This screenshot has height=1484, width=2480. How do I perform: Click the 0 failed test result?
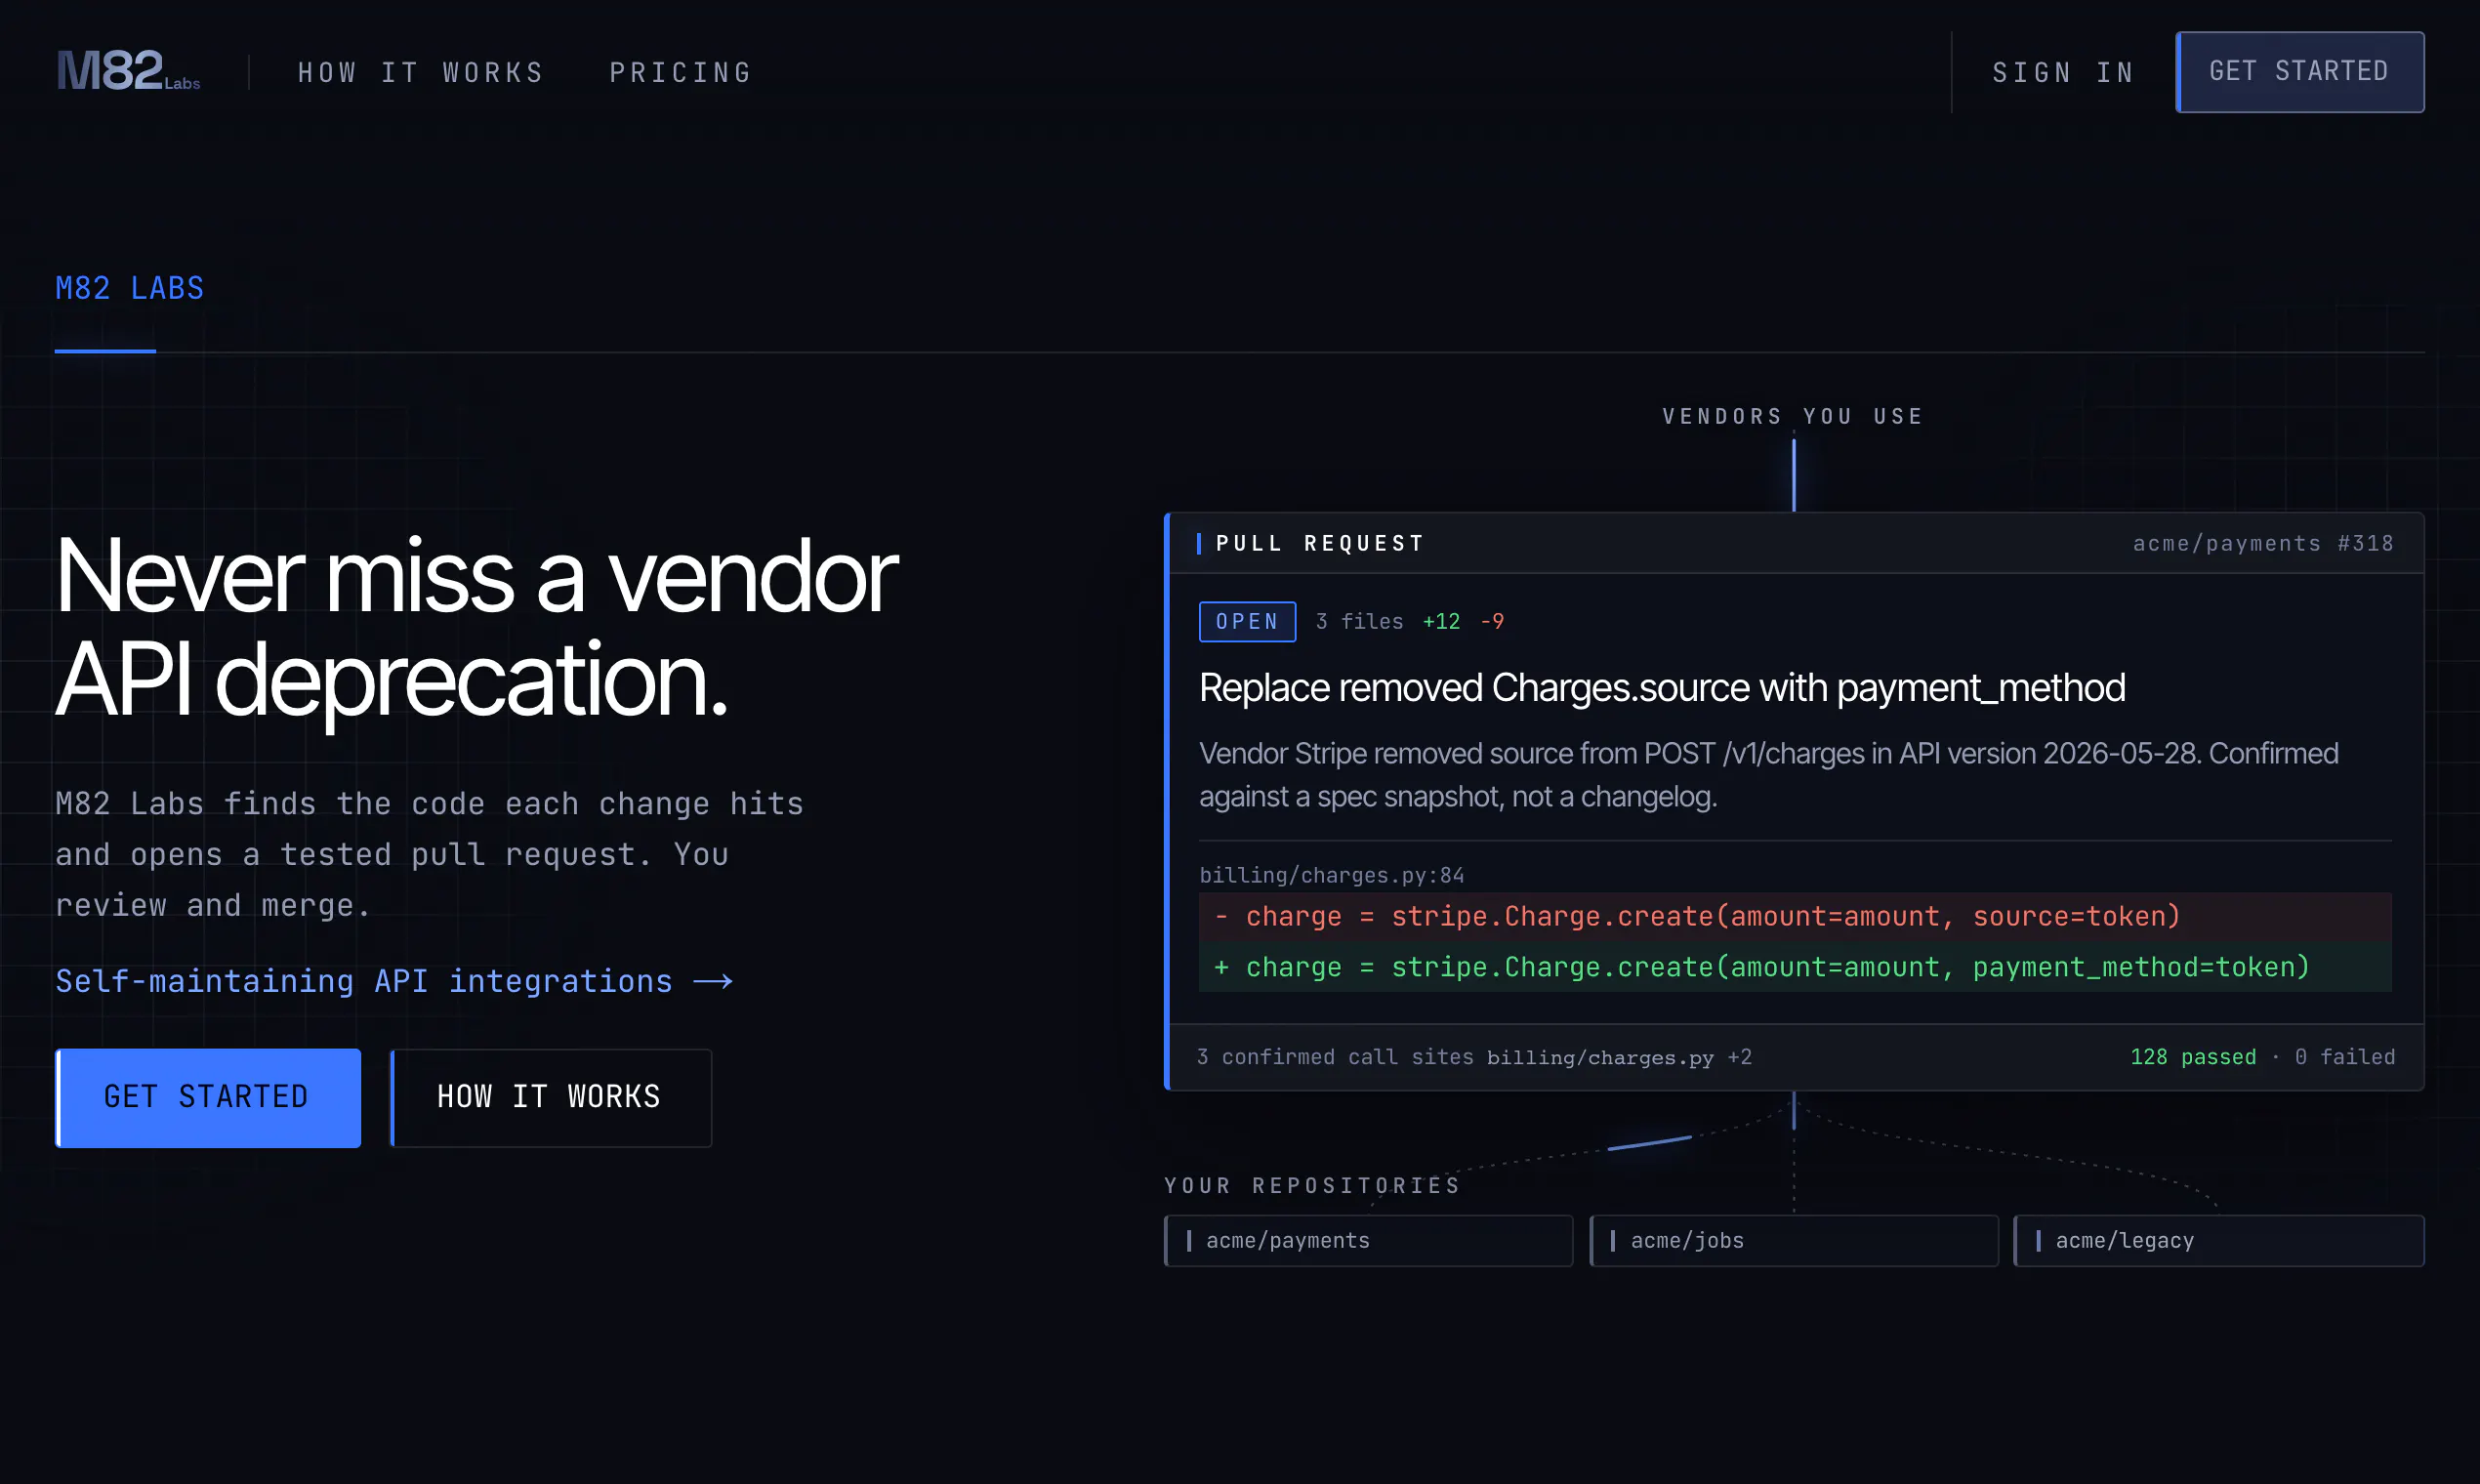tap(2345, 1057)
